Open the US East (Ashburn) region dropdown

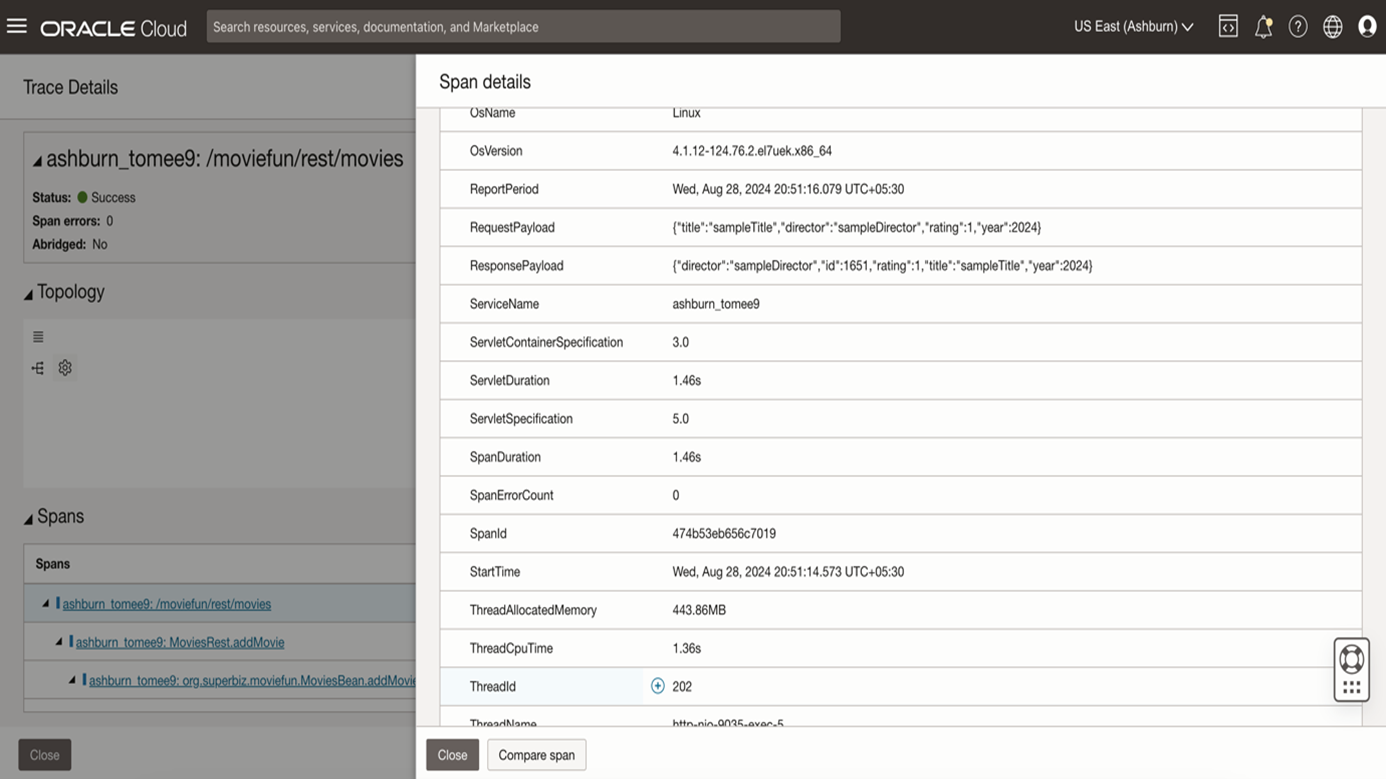pyautogui.click(x=1133, y=27)
